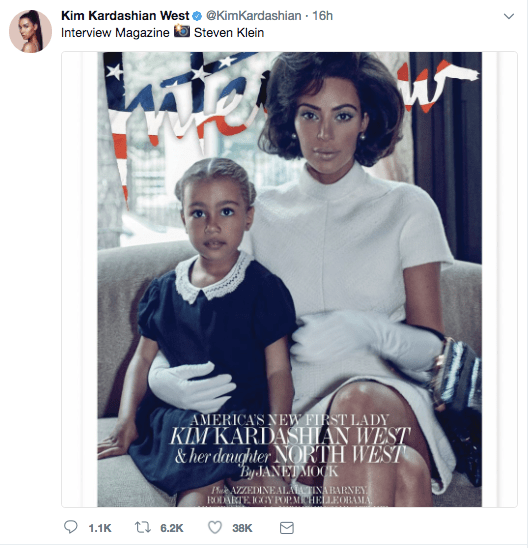Click the blue verified badge

click(197, 16)
